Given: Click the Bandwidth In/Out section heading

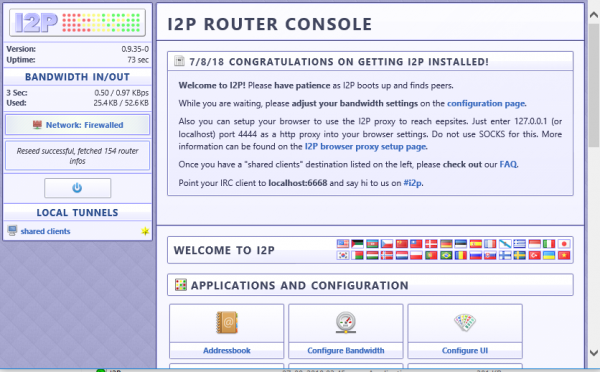Looking at the screenshot, I should pyautogui.click(x=77, y=77).
